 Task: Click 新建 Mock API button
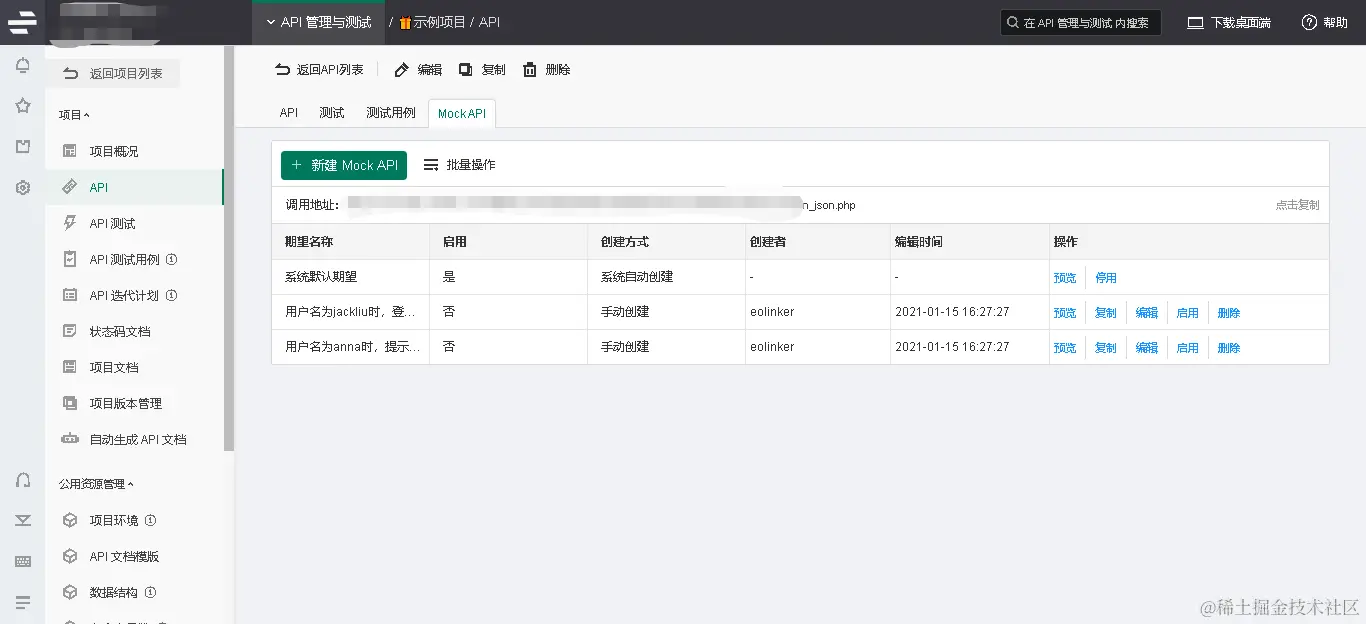coord(344,165)
